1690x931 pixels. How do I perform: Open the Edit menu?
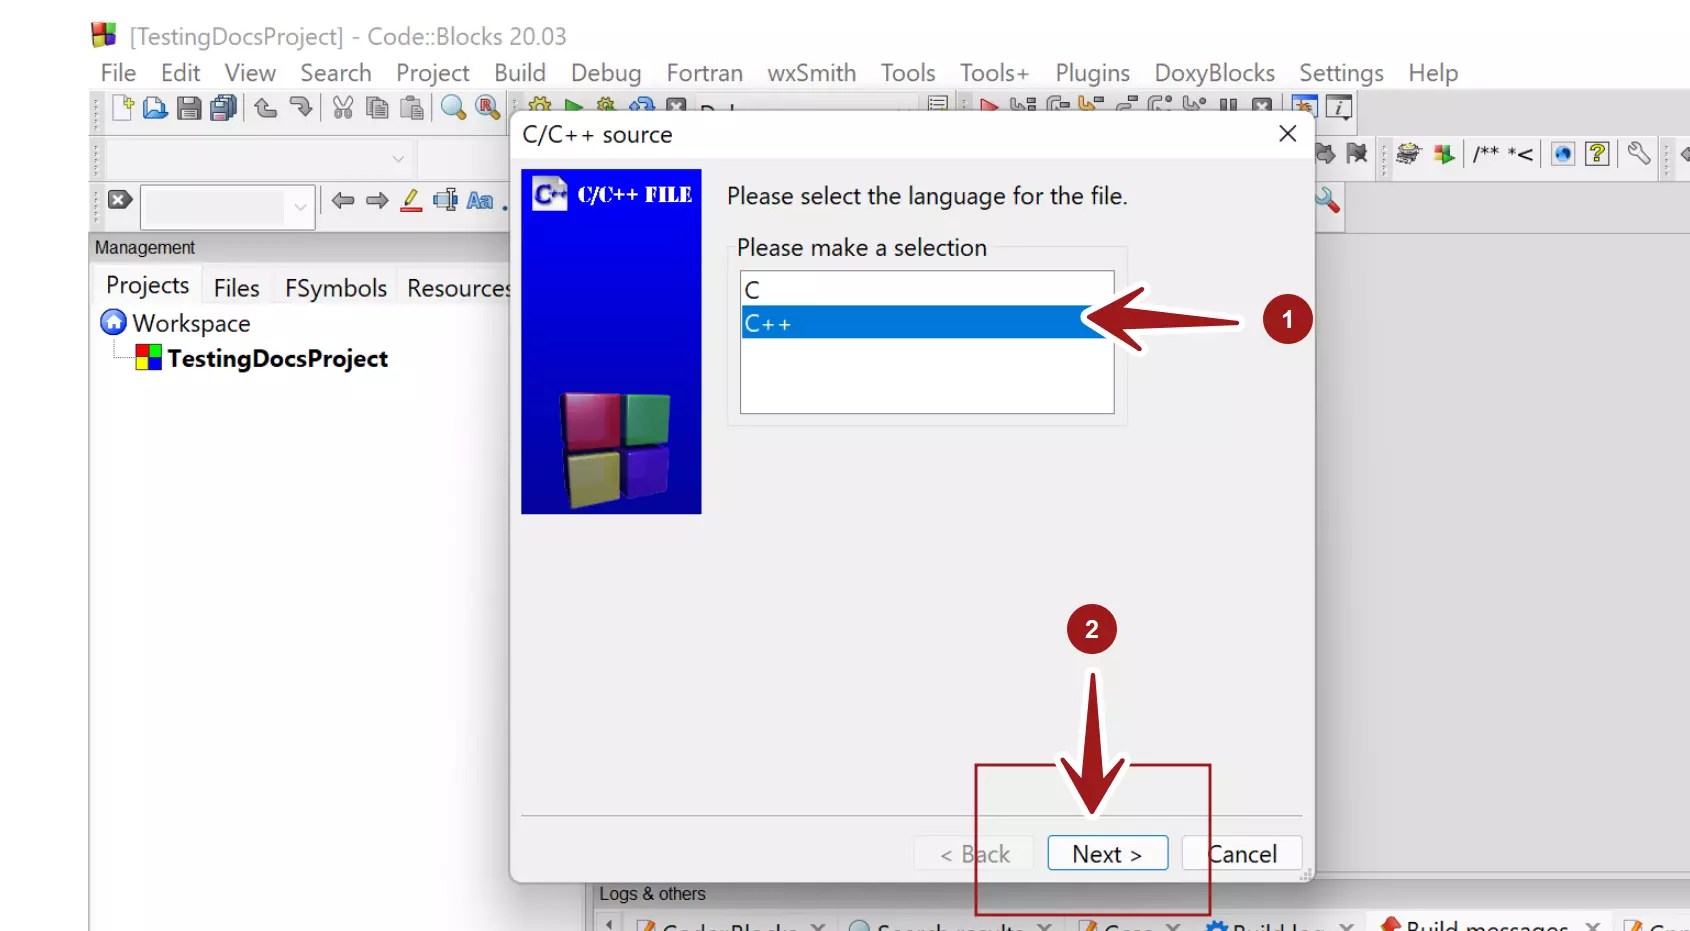click(180, 73)
